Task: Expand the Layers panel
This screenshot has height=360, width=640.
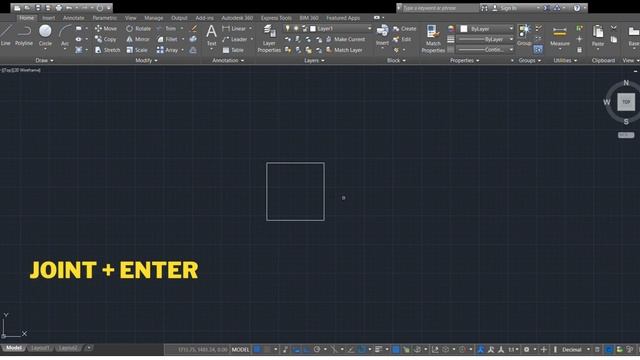Action: [314, 60]
